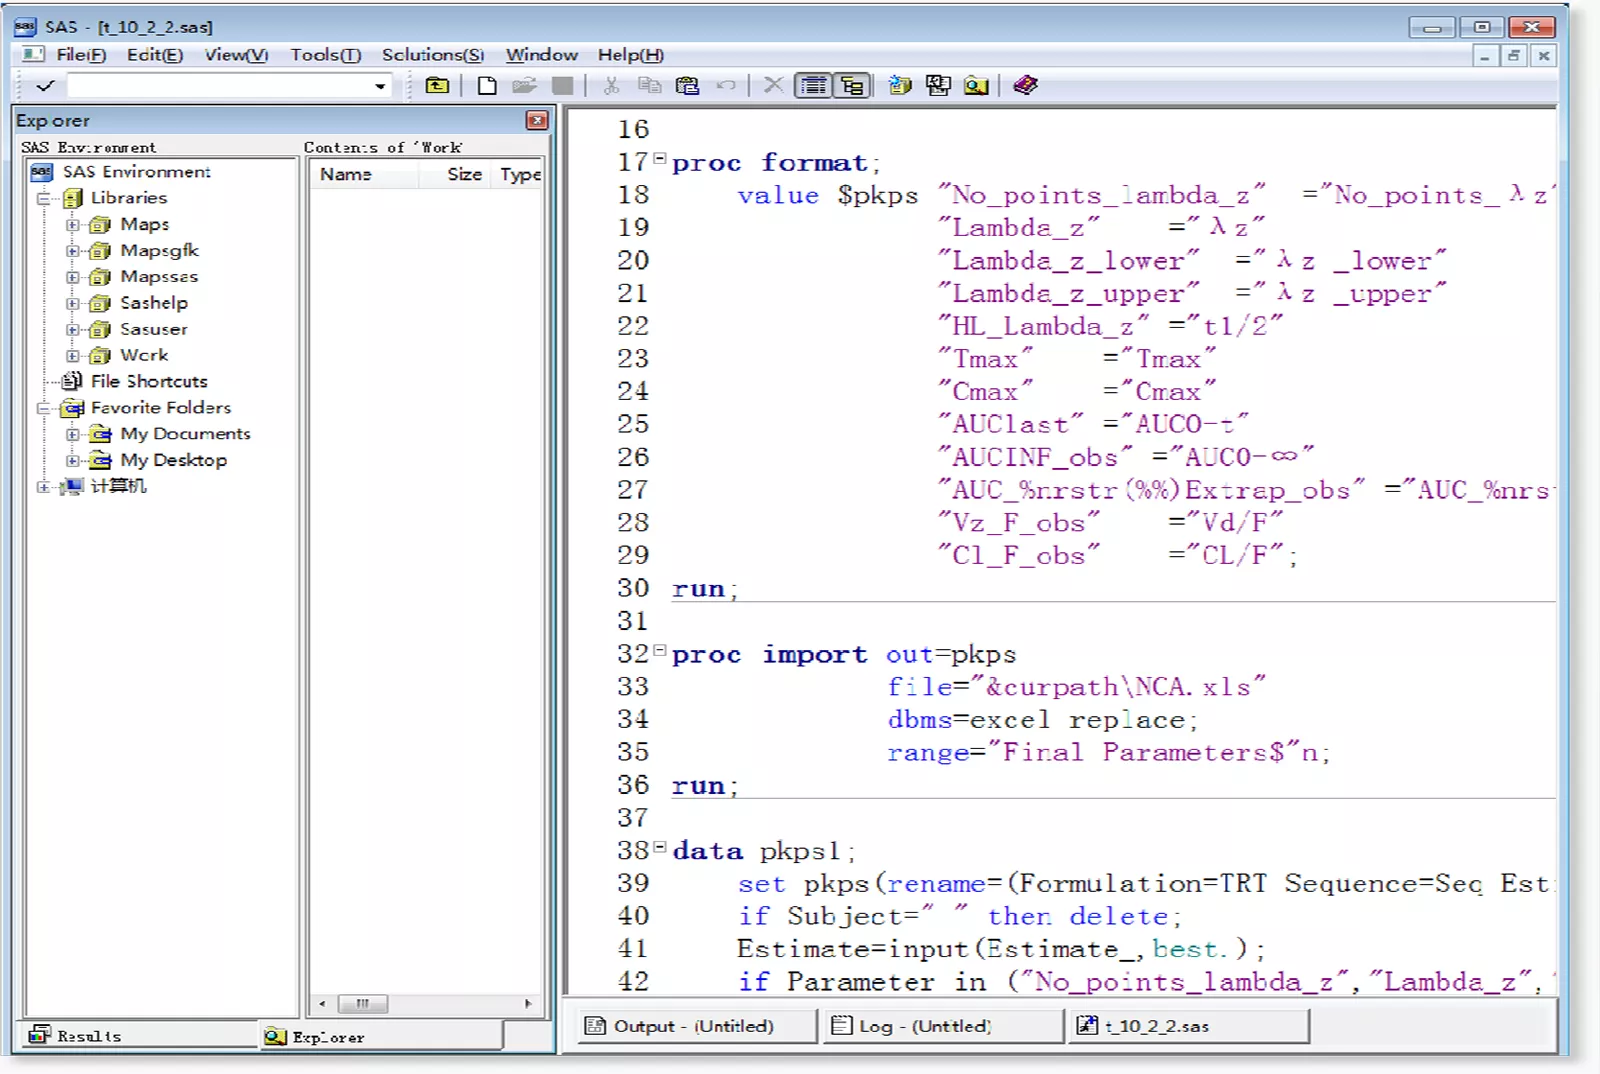Open the Output - (Untitled) window button
Screen dimensions: 1600x1074
pos(698,1026)
